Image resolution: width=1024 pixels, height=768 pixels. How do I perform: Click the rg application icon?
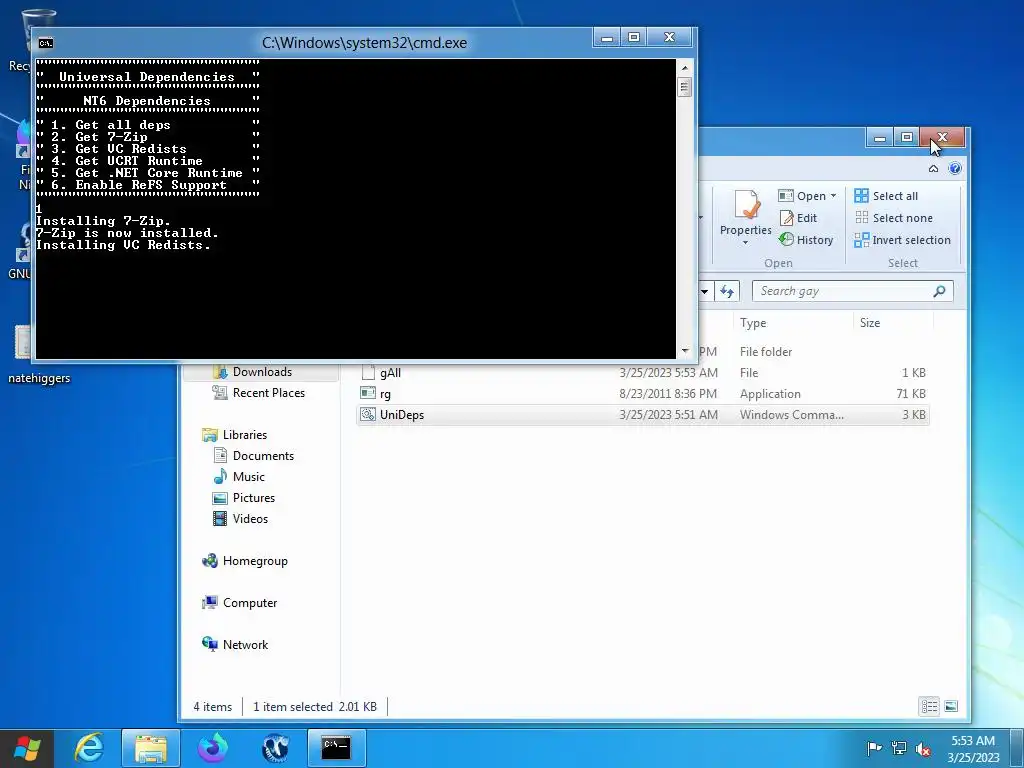point(368,393)
